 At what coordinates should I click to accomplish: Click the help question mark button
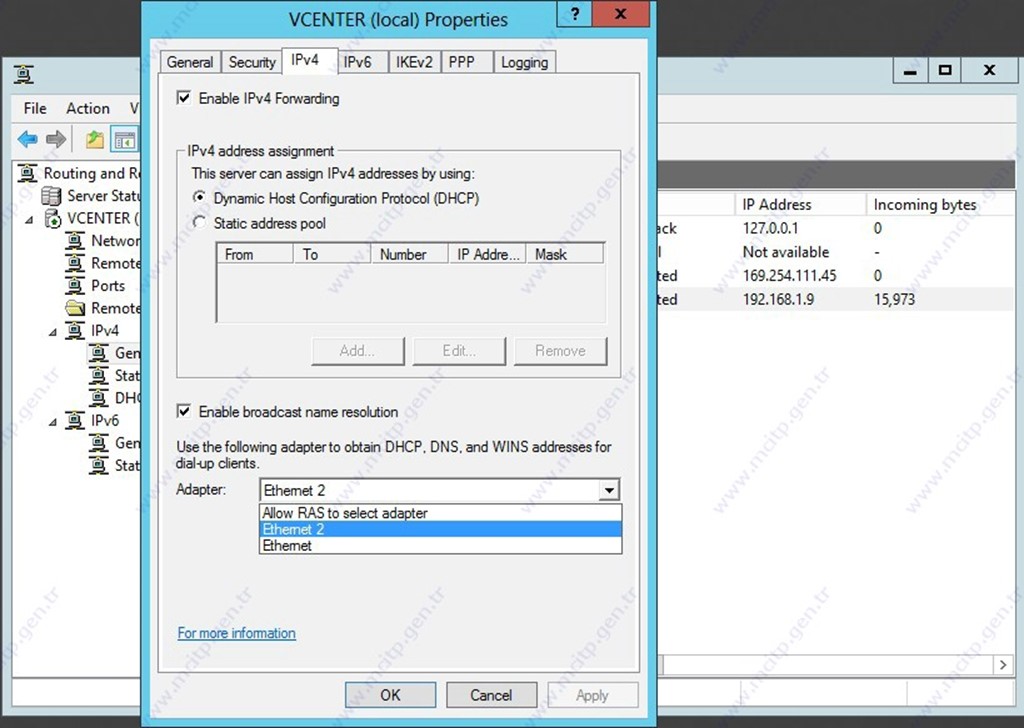pyautogui.click(x=574, y=15)
